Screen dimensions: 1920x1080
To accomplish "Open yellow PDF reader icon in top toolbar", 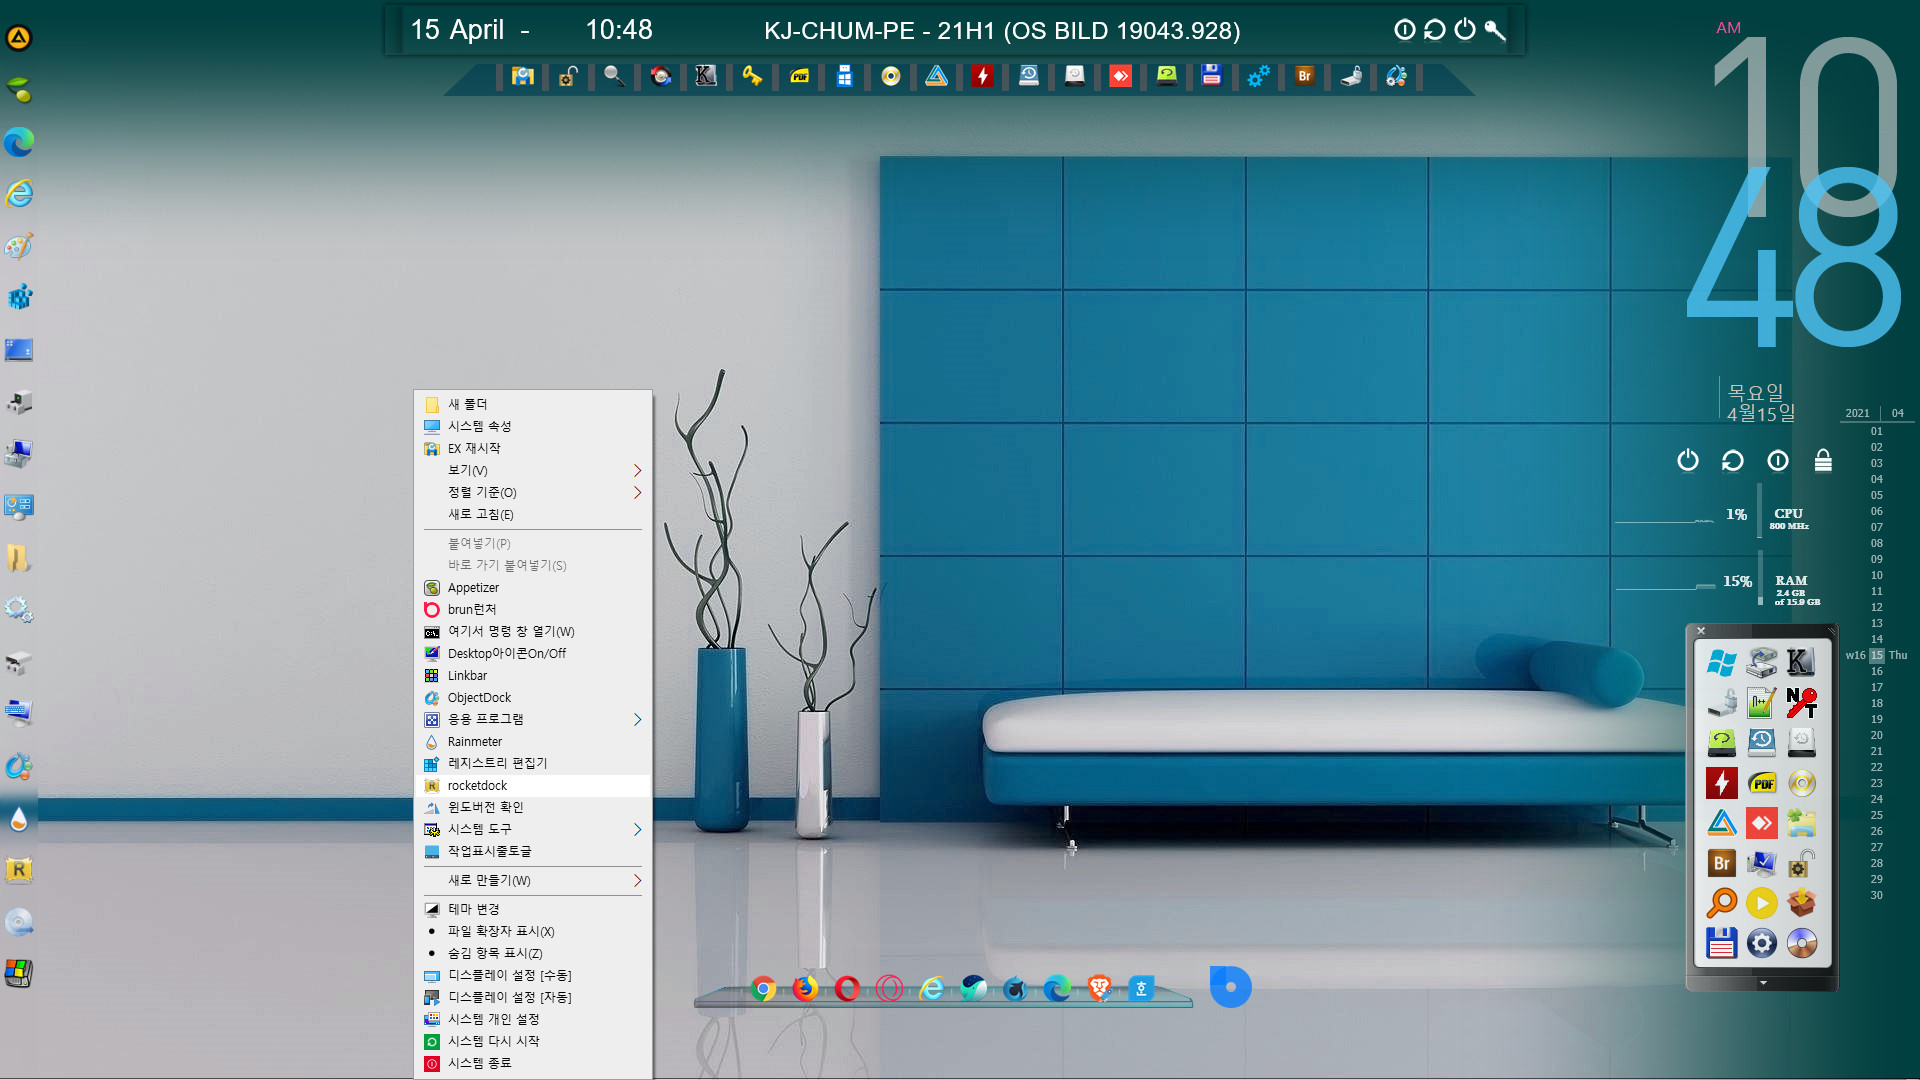I will pyautogui.click(x=799, y=76).
